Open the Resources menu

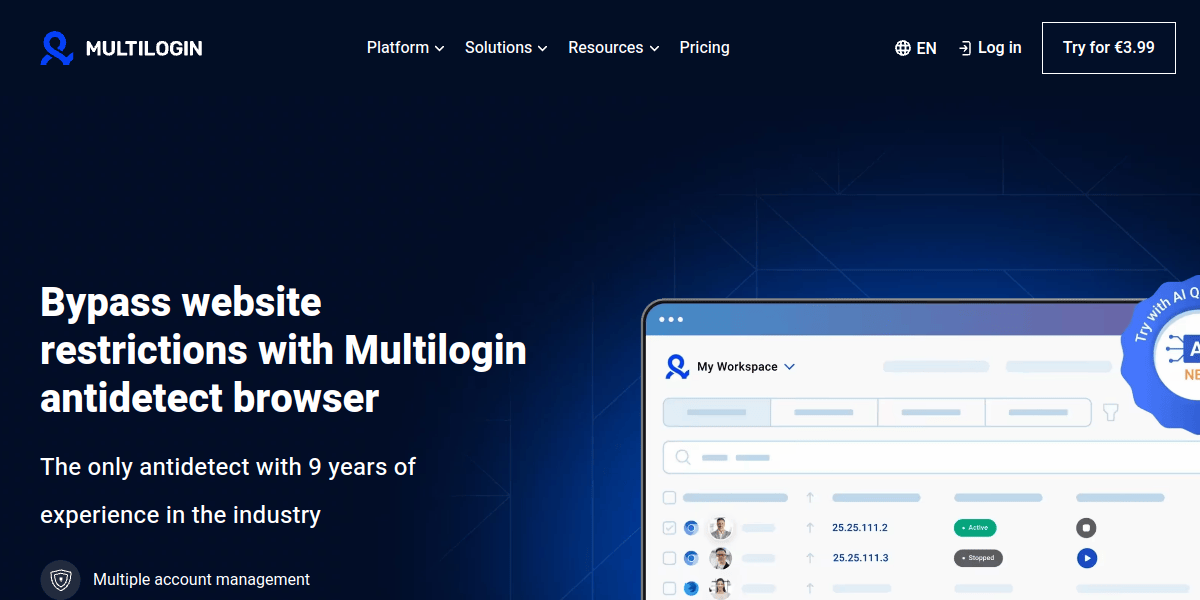(x=613, y=48)
